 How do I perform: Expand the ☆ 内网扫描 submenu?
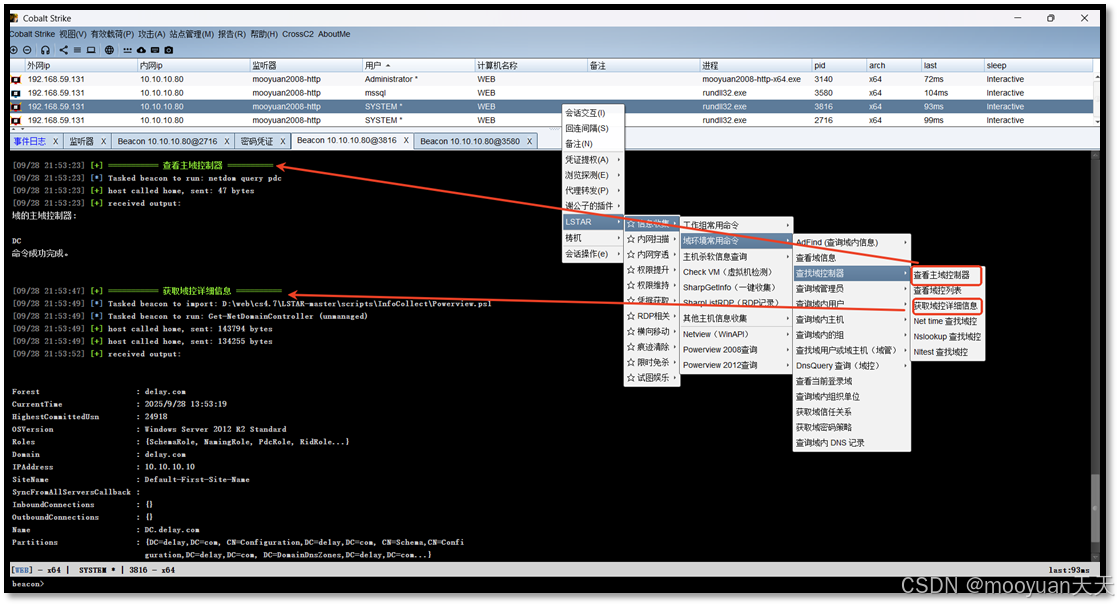click(652, 239)
